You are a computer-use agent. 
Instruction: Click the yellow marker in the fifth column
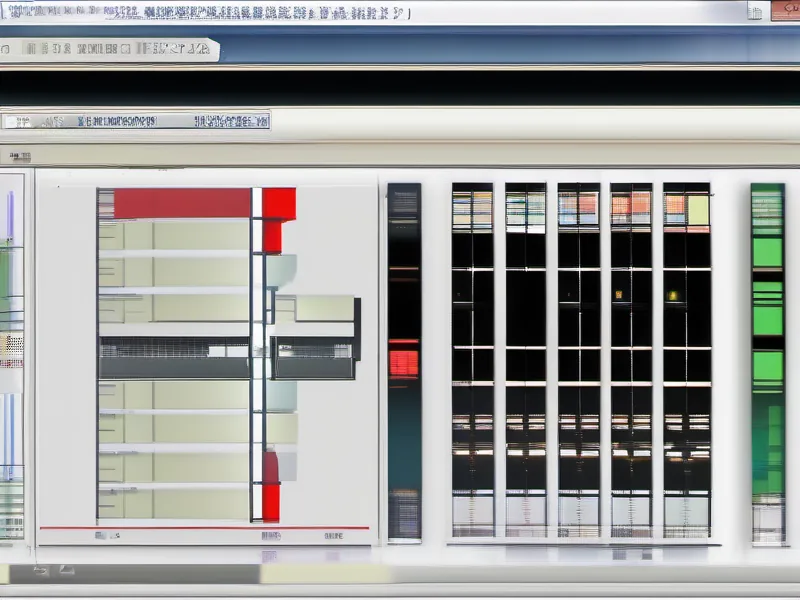tap(673, 296)
